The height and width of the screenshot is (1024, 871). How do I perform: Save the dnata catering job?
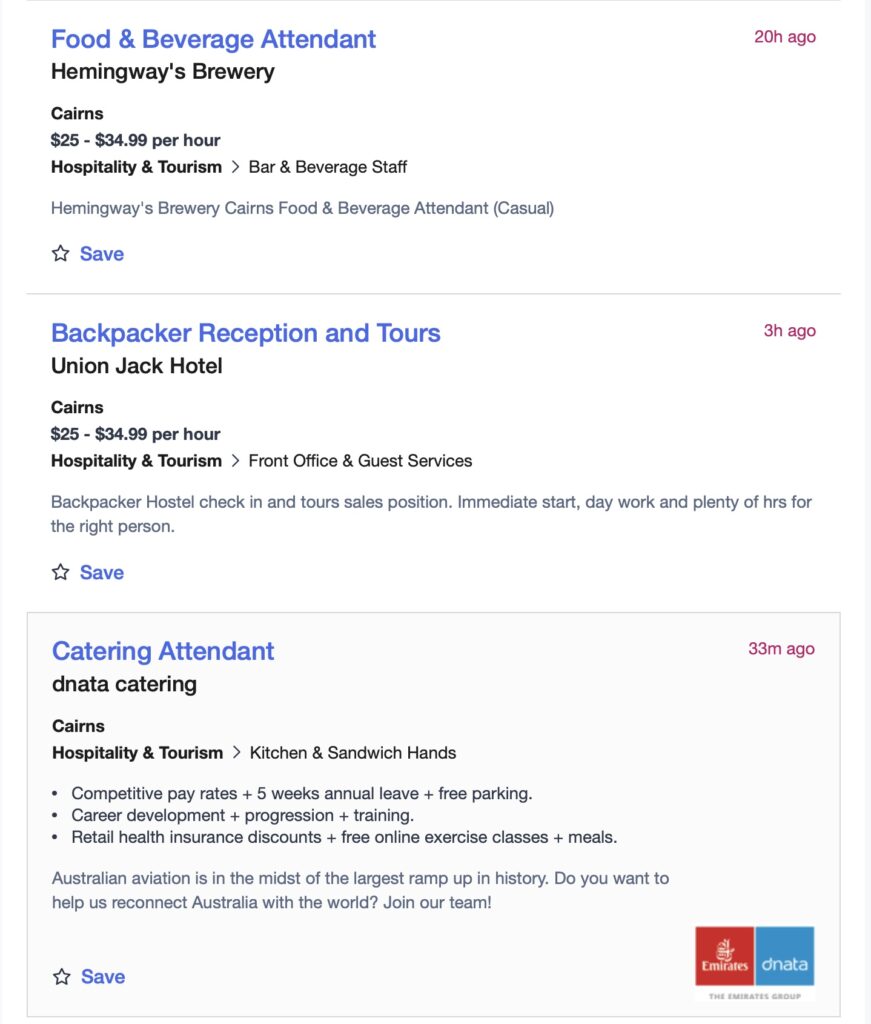[x=89, y=976]
